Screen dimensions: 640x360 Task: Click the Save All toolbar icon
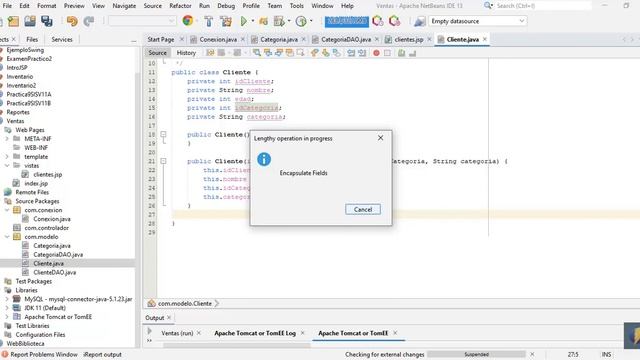(x=47, y=21)
